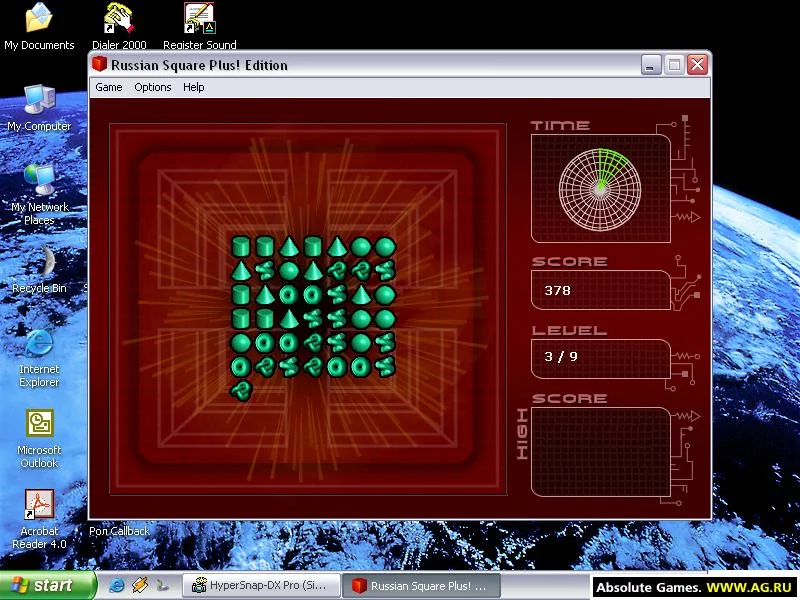The image size is (800, 600).
Task: Click the empty HIGH SCORE panel
Action: click(601, 452)
